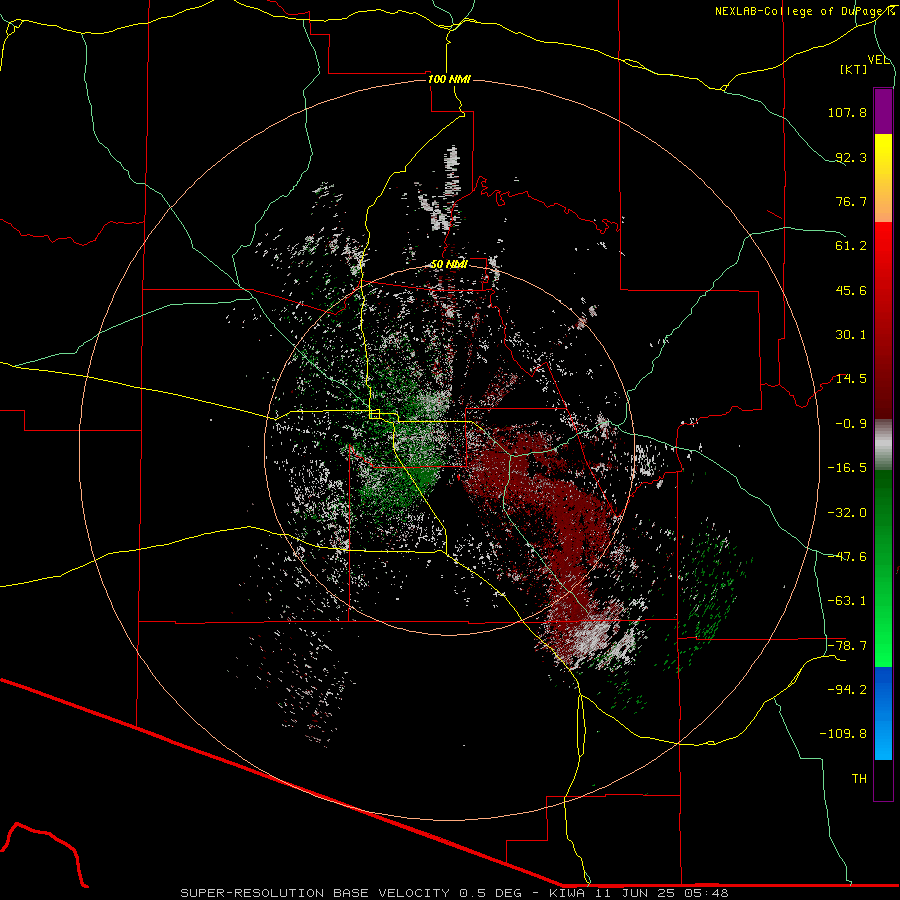The image size is (900, 900).
Task: Click the VEL legend title
Action: [x=878, y=60]
